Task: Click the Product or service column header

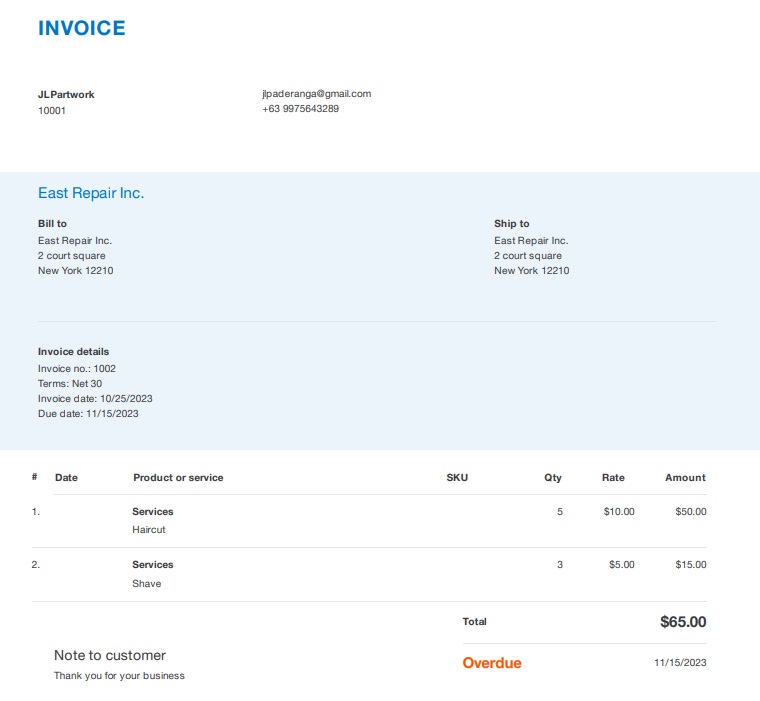Action: click(178, 478)
